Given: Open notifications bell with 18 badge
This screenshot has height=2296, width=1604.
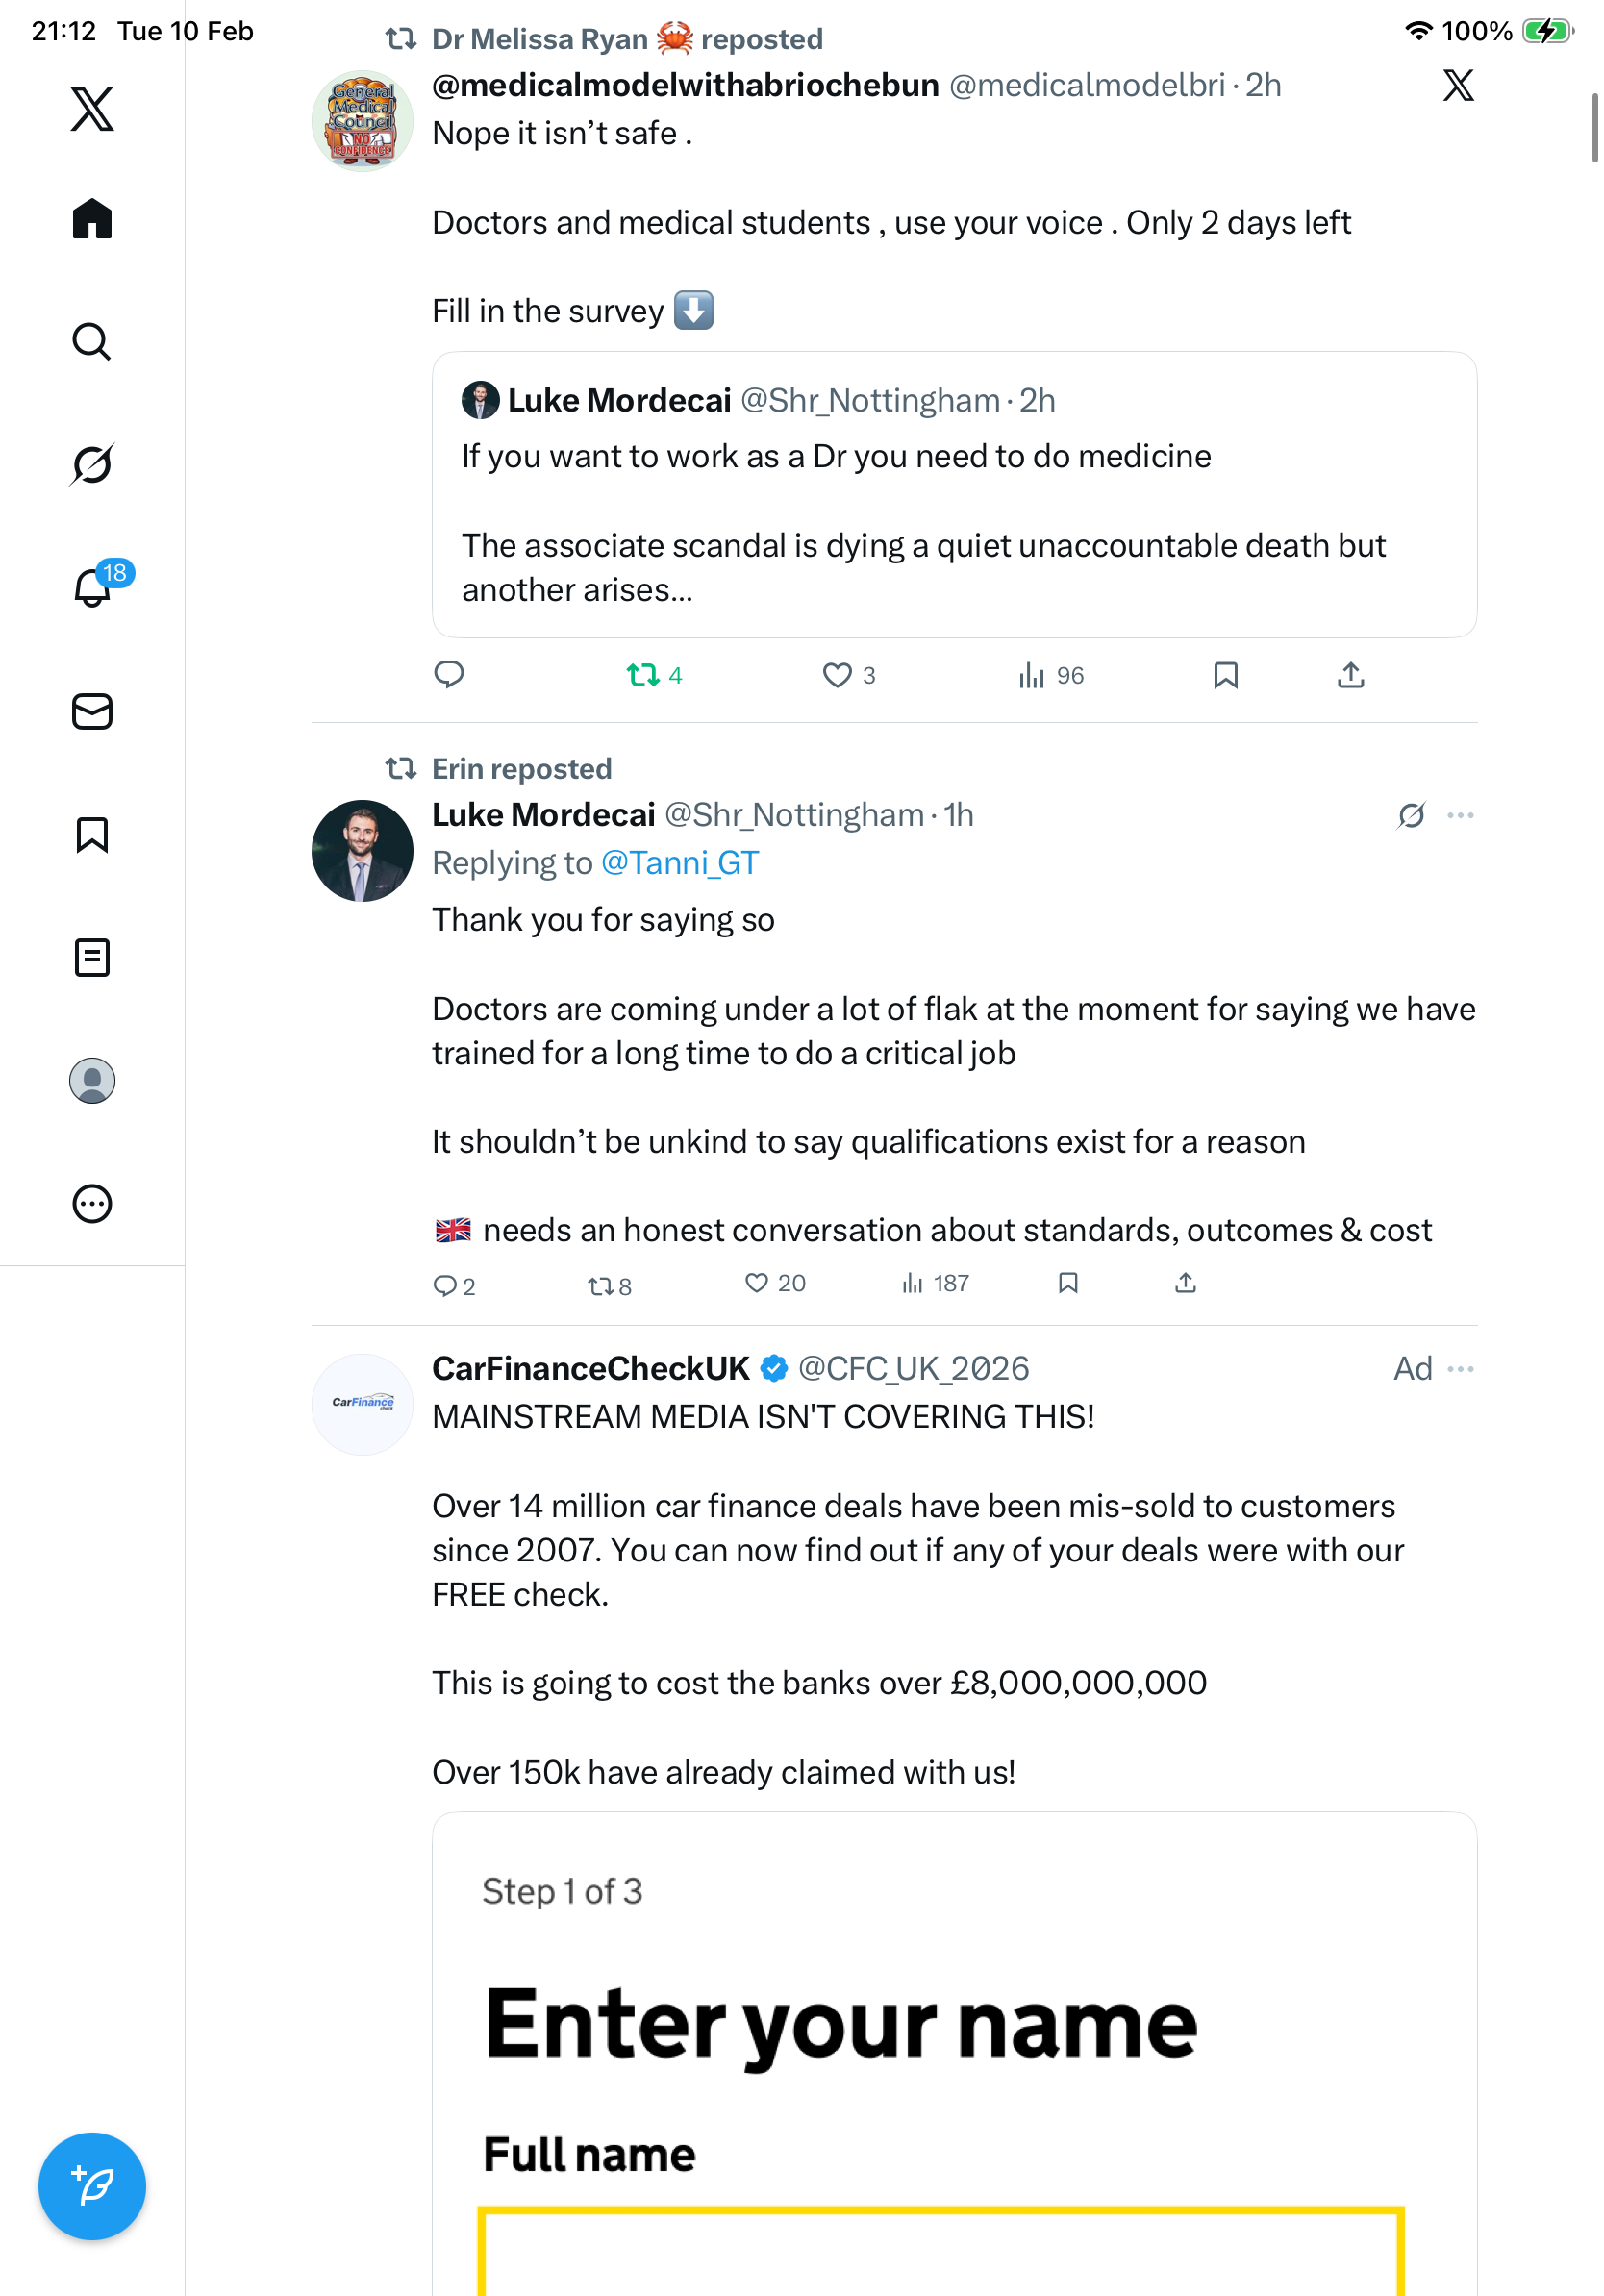Looking at the screenshot, I should [92, 588].
